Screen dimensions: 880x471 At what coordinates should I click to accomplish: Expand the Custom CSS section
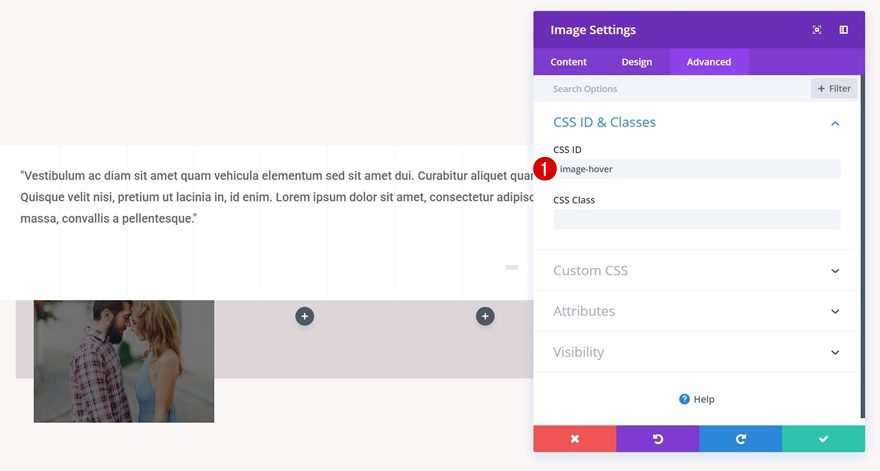696,271
